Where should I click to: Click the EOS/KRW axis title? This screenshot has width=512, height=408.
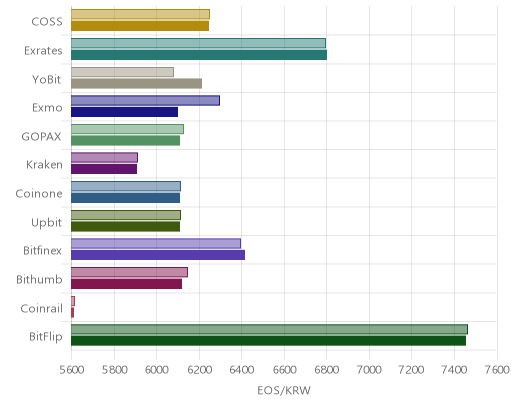click(x=284, y=390)
